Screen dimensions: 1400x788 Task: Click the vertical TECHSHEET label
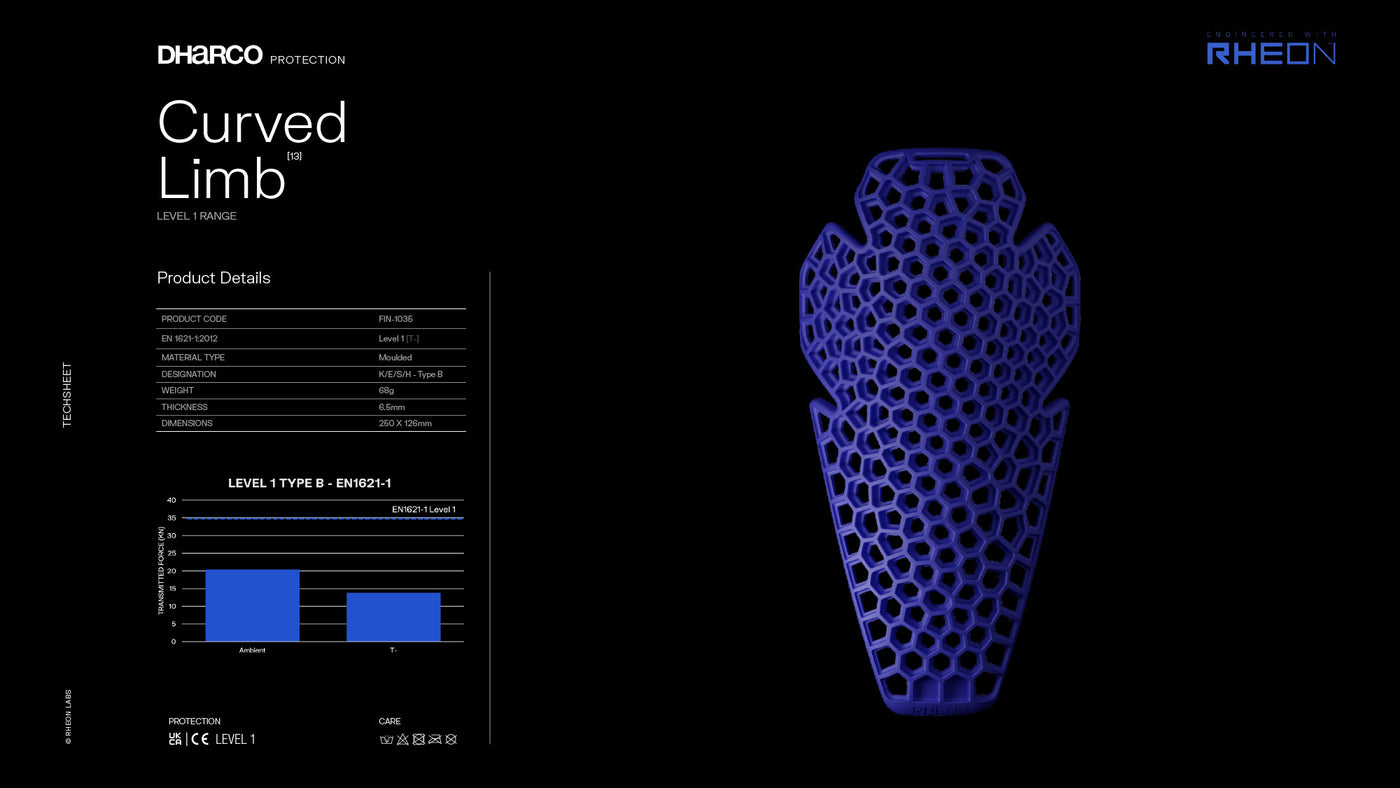pyautogui.click(x=67, y=395)
